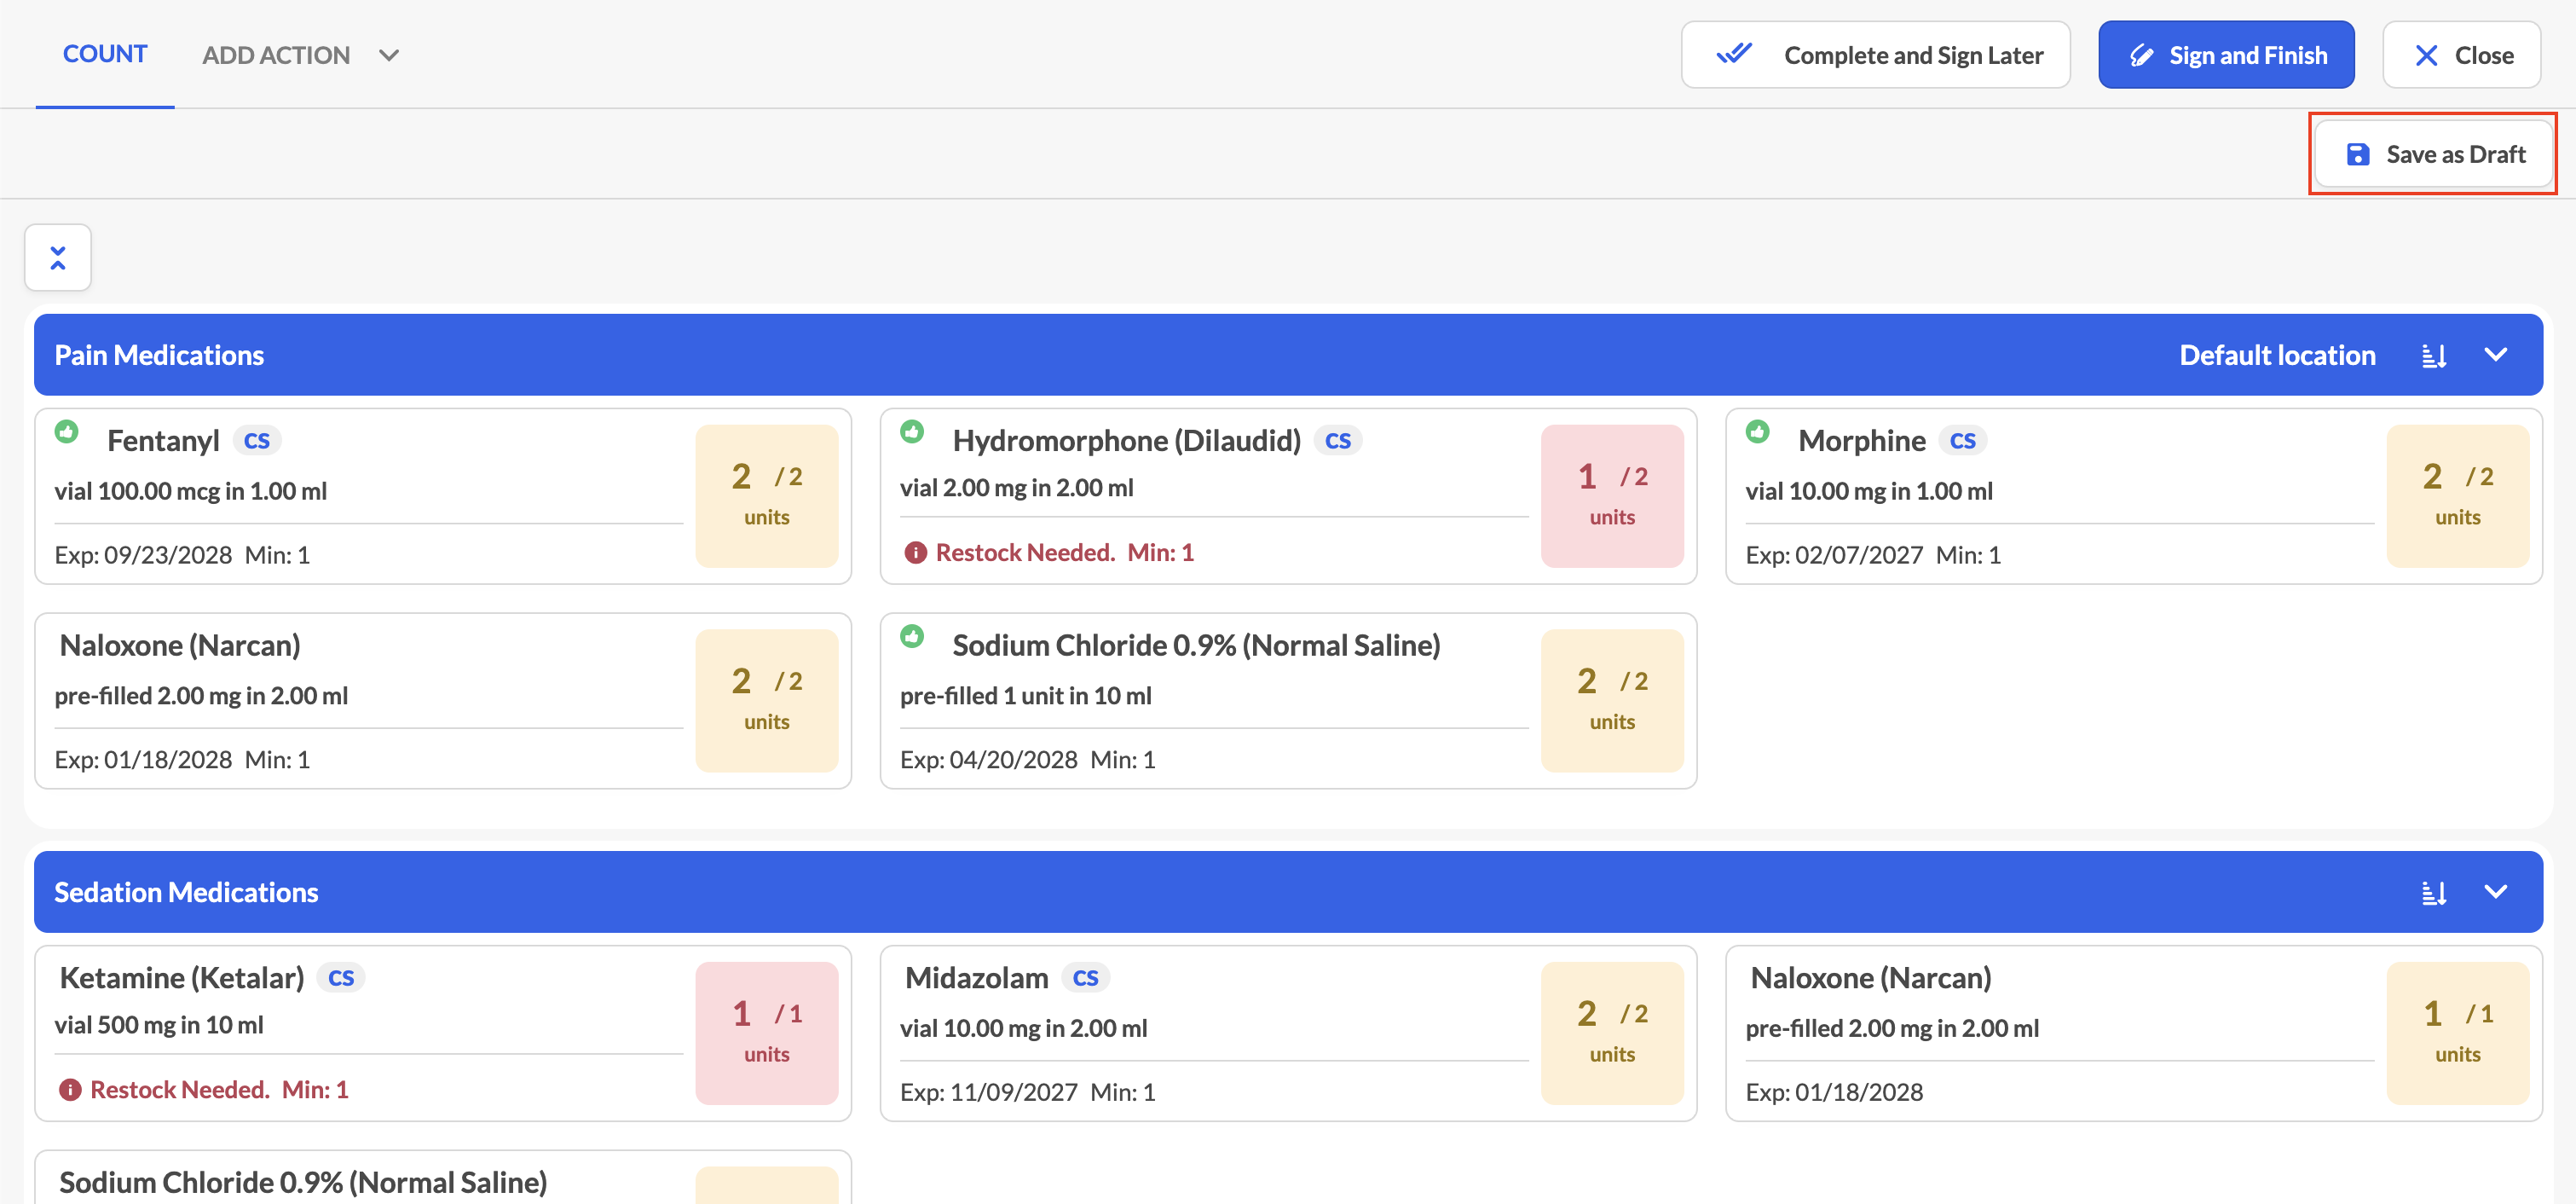Viewport: 2576px width, 1204px height.
Task: Collapse the Sedation Medications section chevron
Action: (2496, 892)
